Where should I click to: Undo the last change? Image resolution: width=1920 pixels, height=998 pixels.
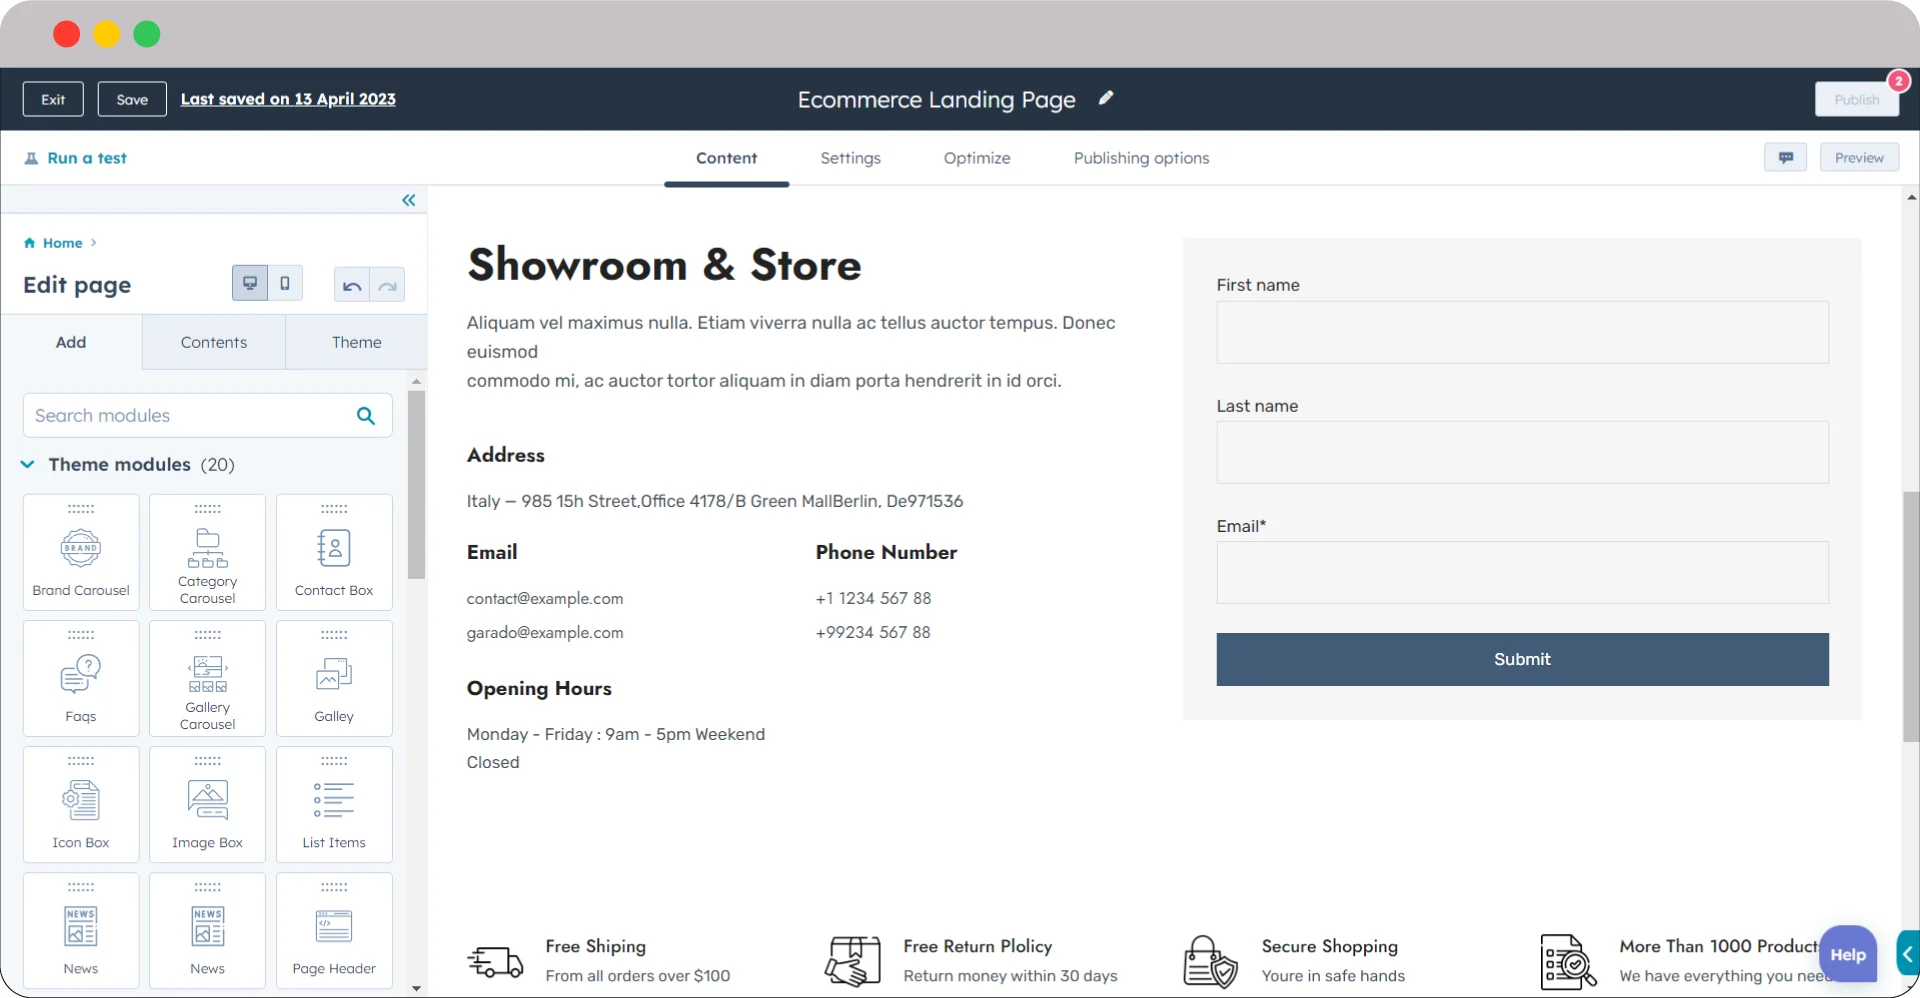coord(351,285)
